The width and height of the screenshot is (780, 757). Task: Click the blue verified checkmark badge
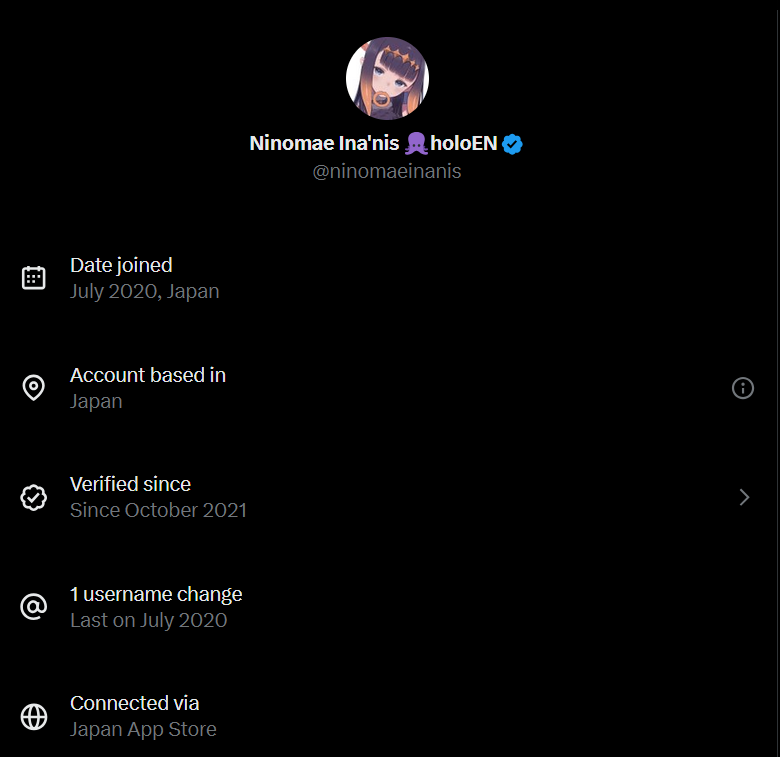512,144
